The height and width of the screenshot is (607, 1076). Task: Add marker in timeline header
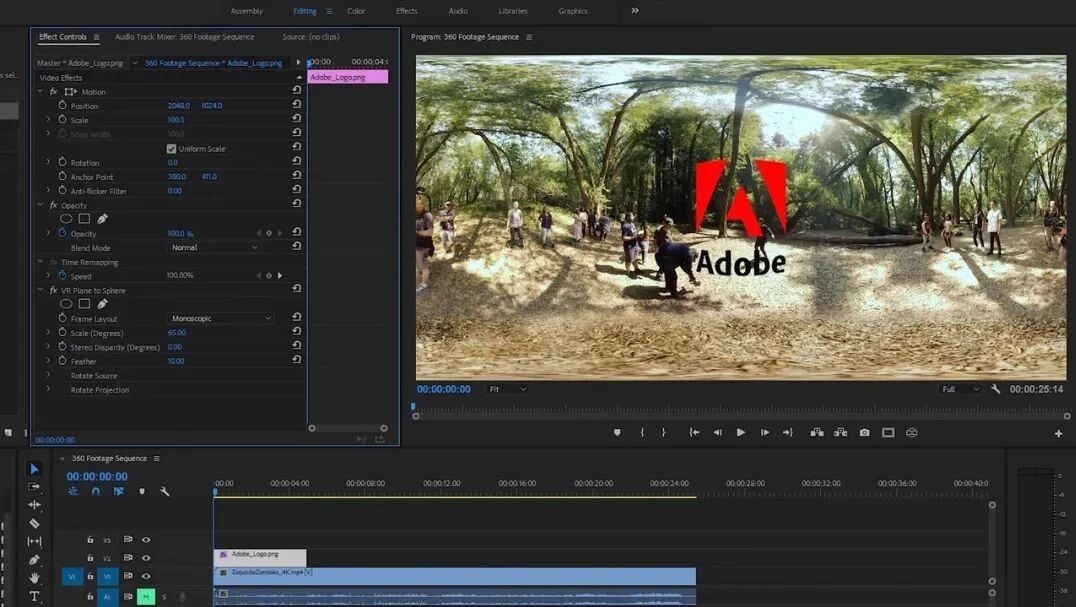(142, 492)
